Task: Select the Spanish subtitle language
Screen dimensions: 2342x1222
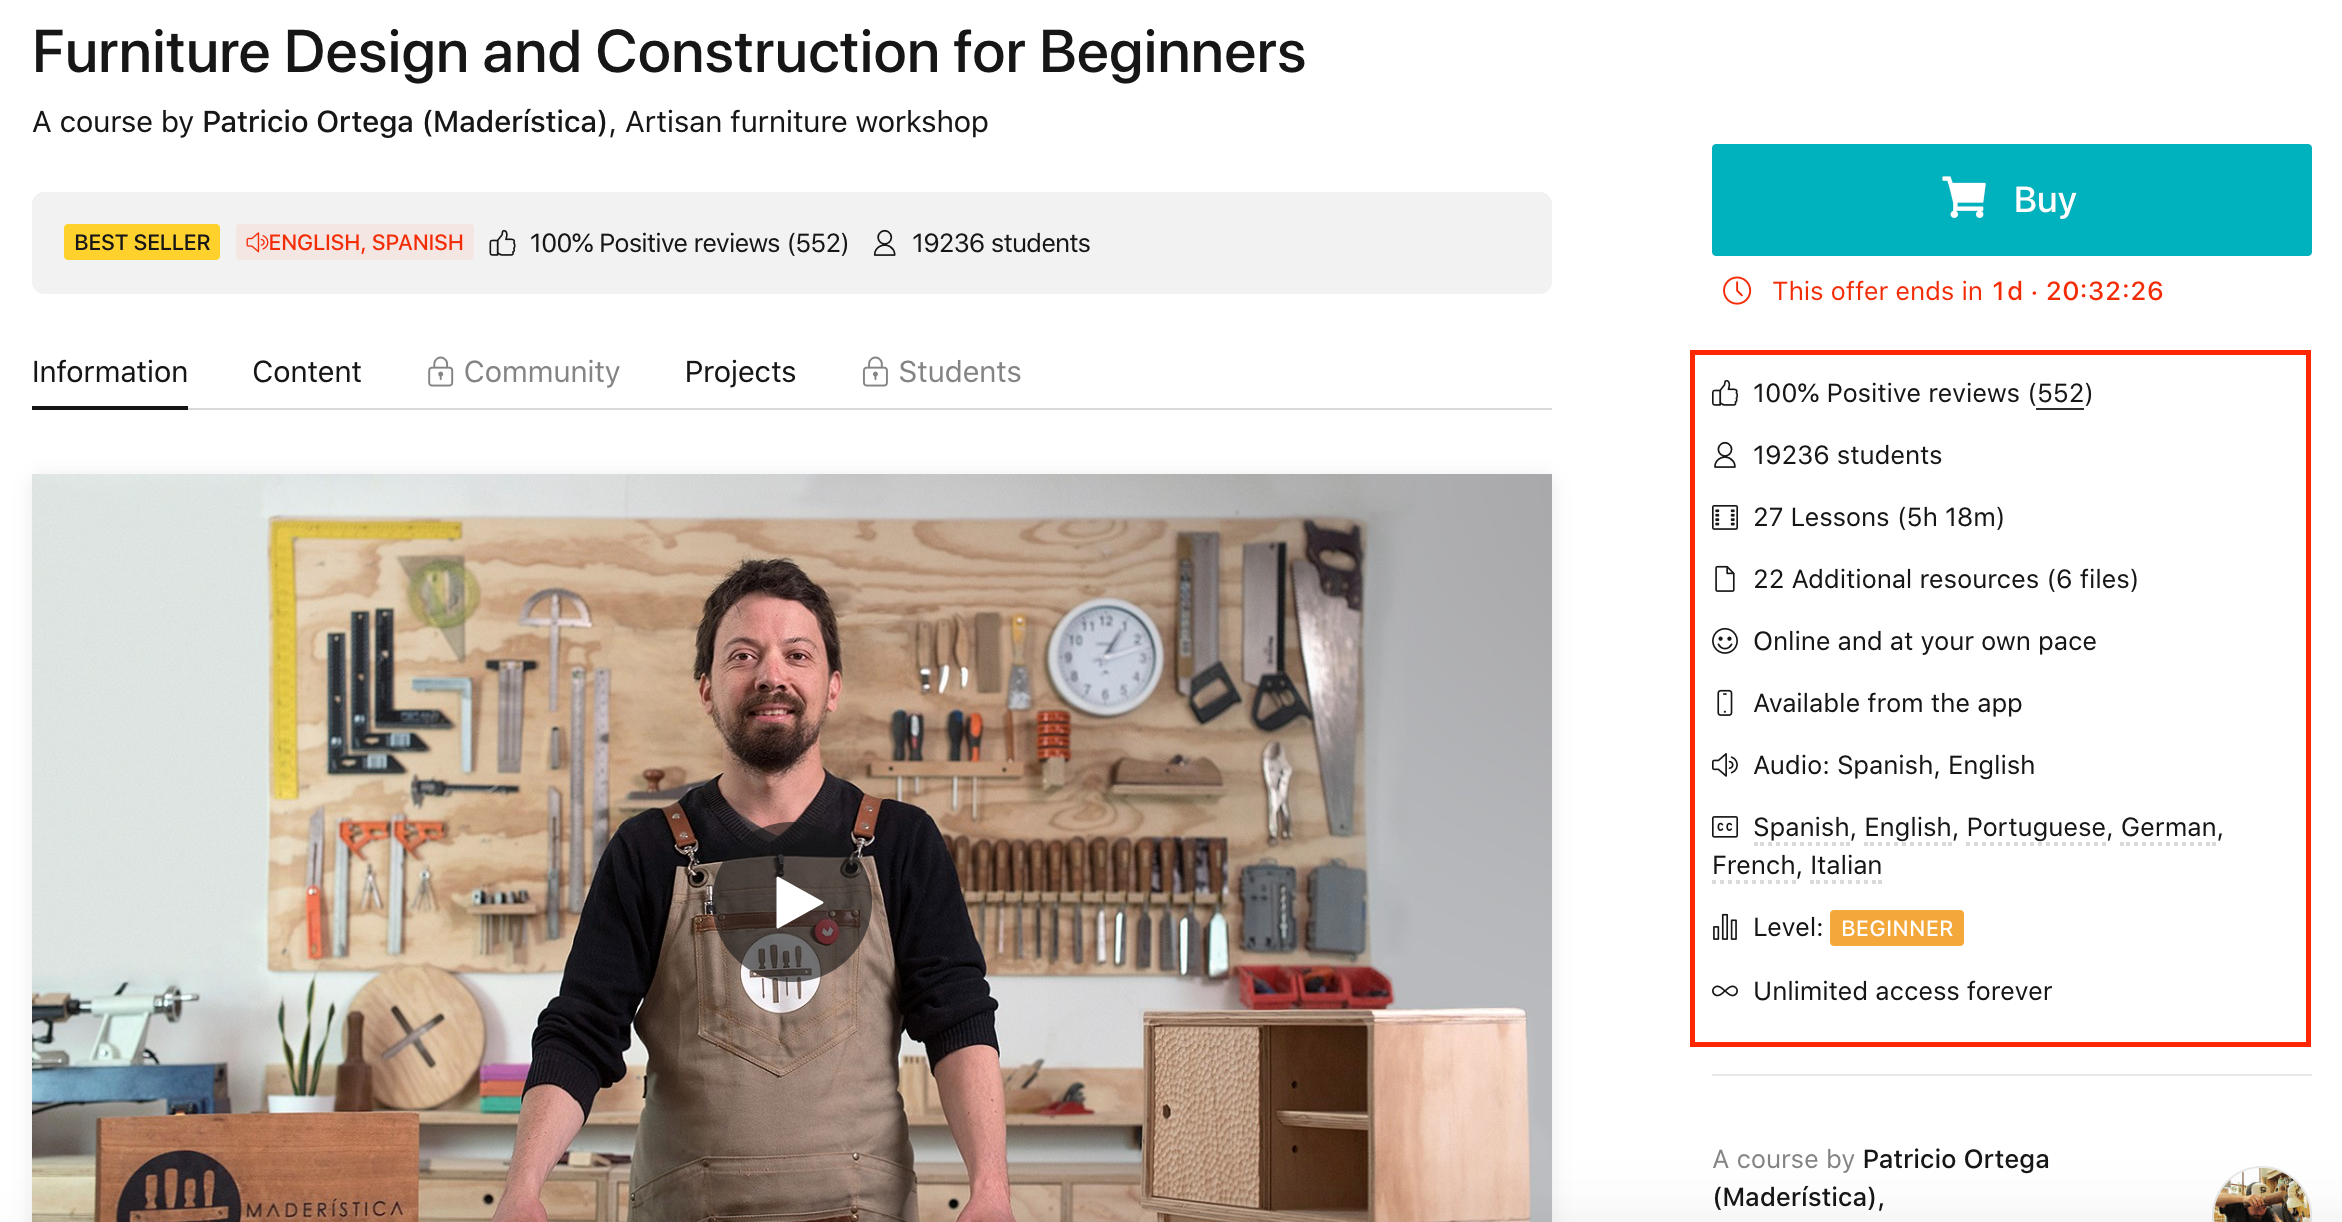Action: [x=1801, y=827]
